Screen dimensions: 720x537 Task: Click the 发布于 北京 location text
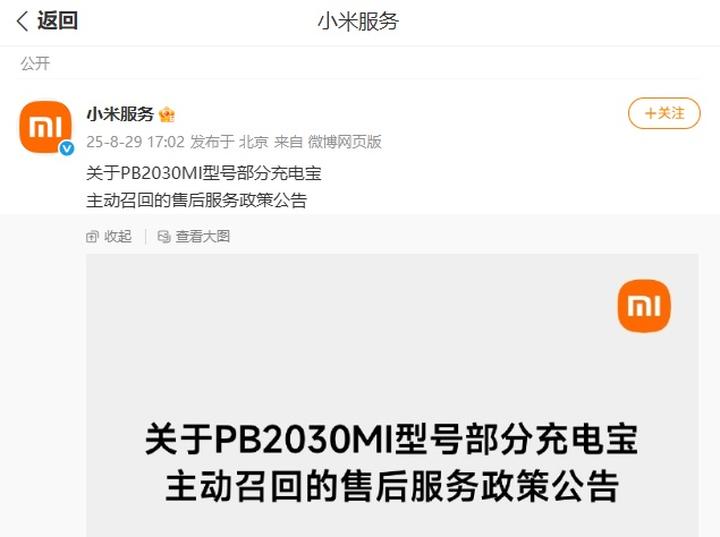pyautogui.click(x=229, y=142)
